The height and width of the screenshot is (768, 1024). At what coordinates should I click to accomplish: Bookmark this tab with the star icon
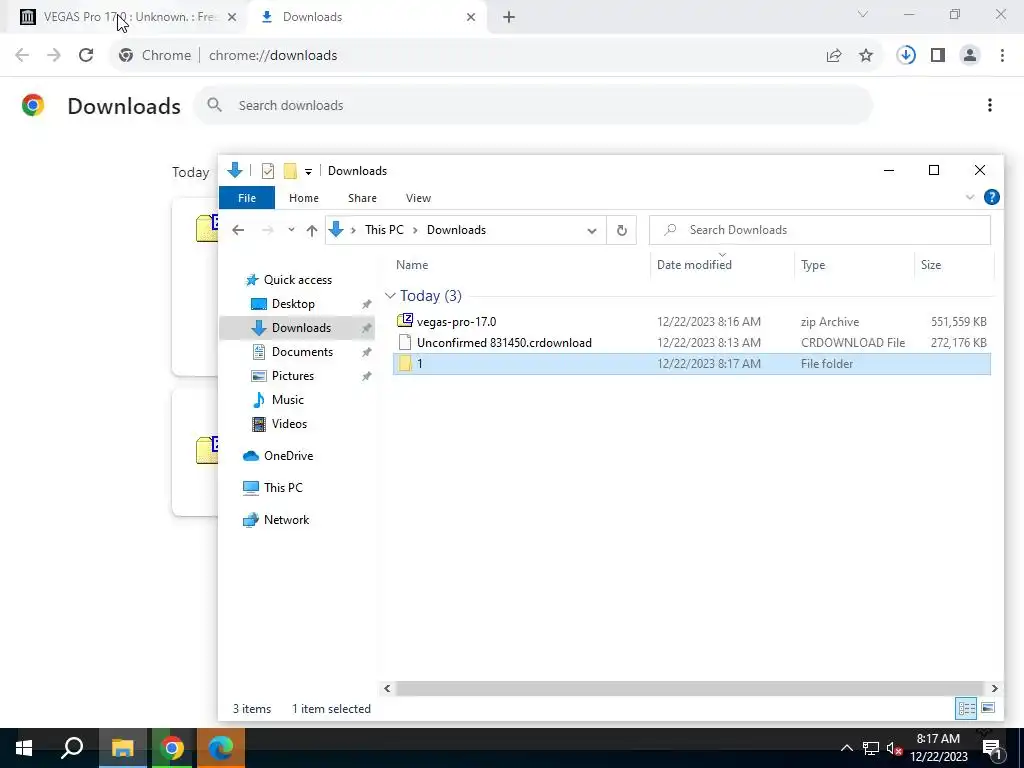click(x=866, y=56)
